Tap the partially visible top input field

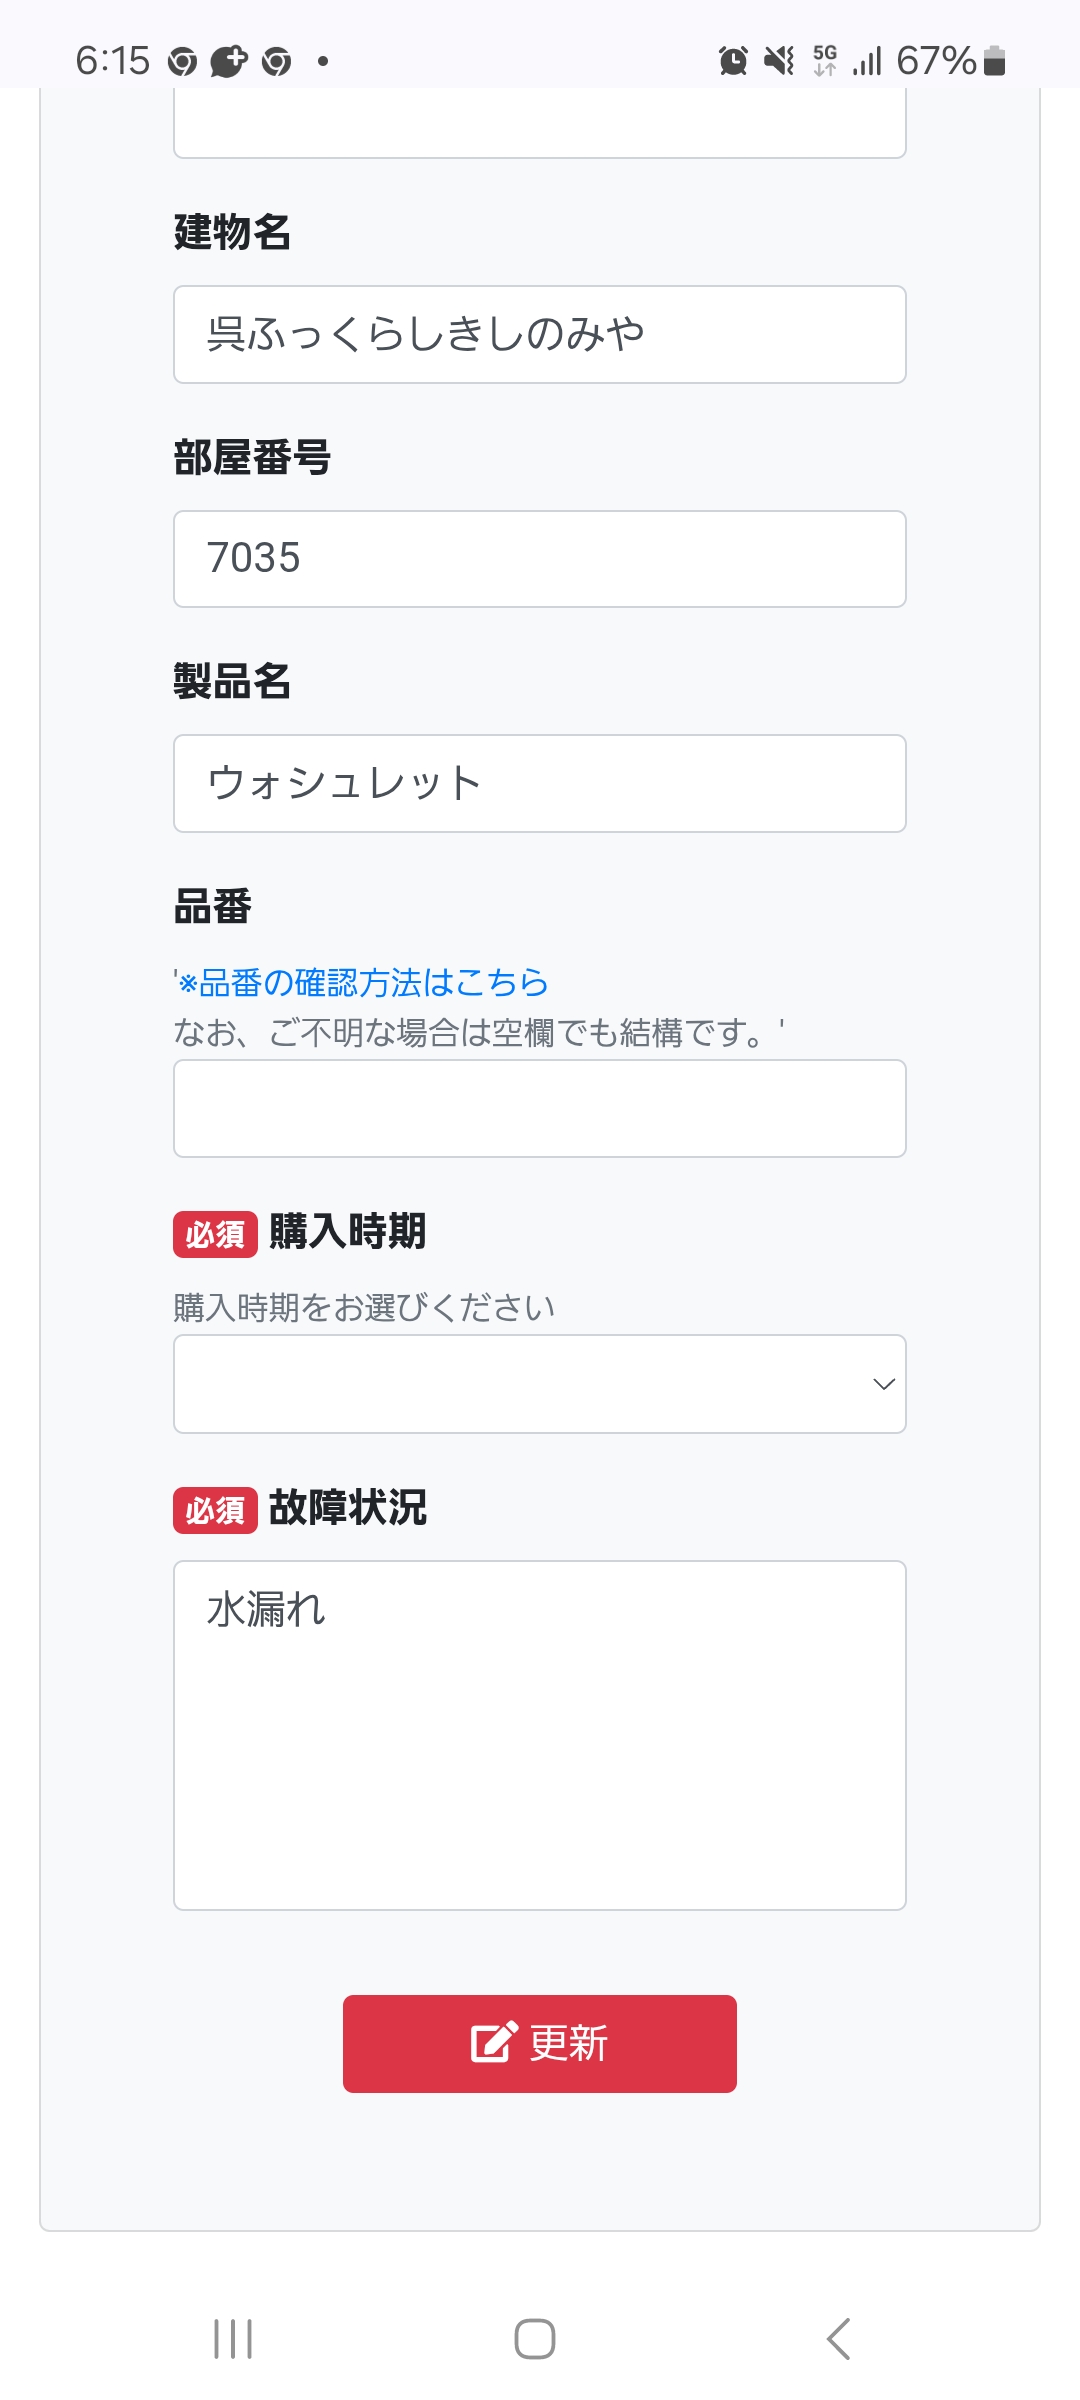tap(540, 125)
